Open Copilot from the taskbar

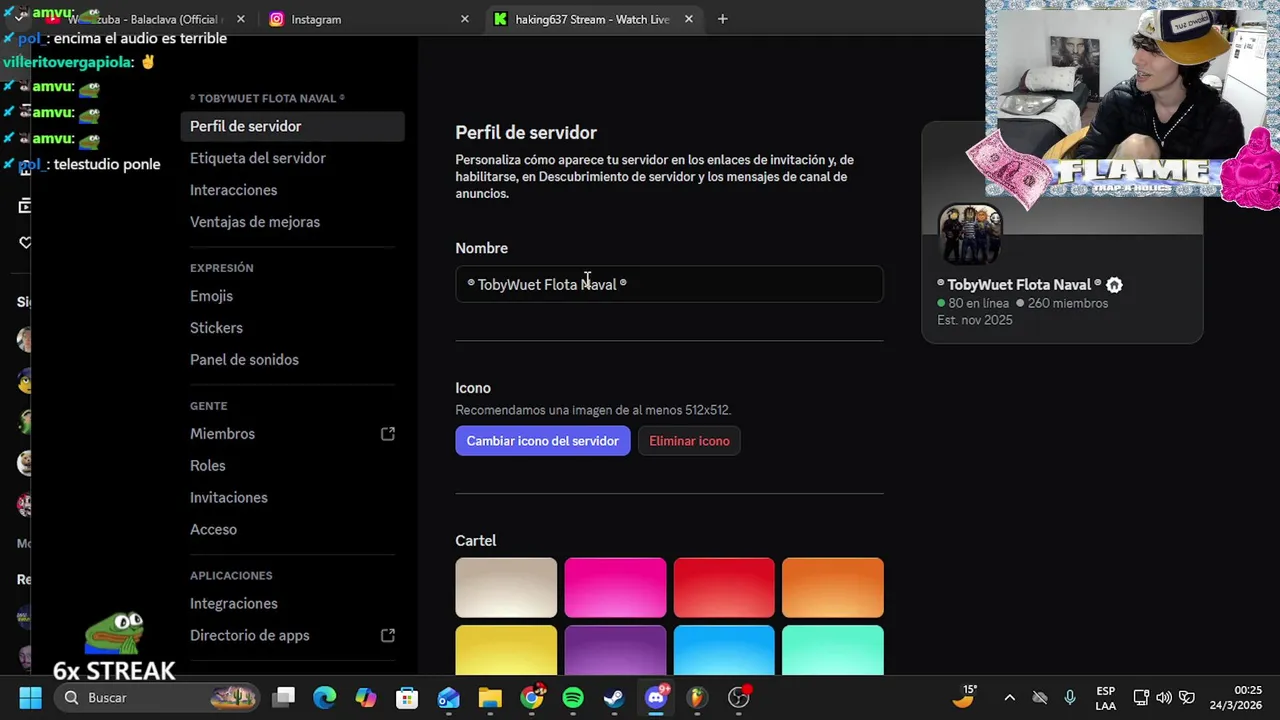[x=366, y=698]
